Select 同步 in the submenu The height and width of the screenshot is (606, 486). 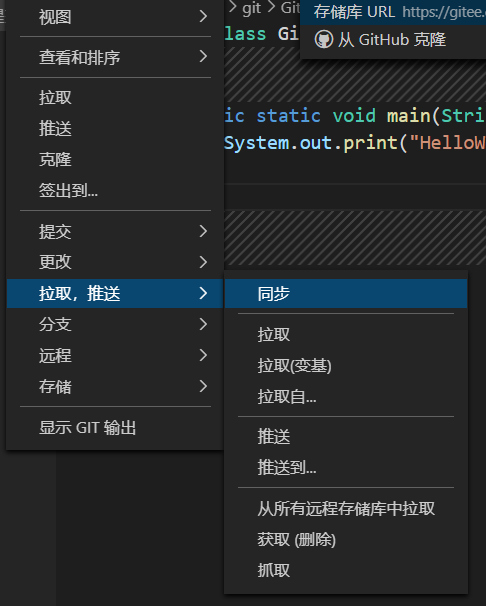pyautogui.click(x=346, y=293)
